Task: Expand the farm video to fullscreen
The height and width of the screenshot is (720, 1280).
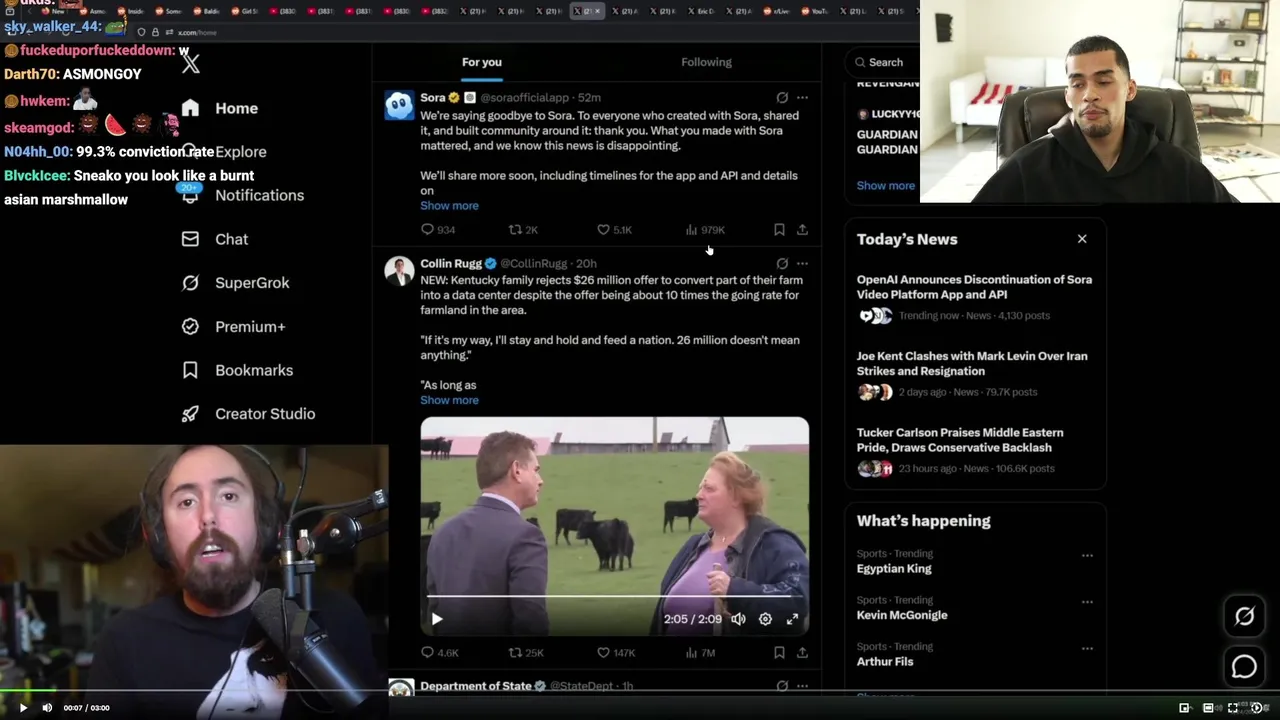Action: (792, 619)
